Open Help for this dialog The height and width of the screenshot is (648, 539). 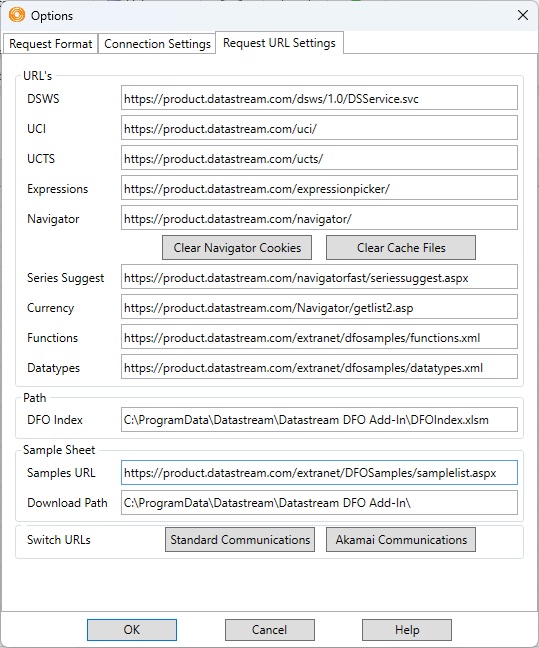[x=407, y=630]
